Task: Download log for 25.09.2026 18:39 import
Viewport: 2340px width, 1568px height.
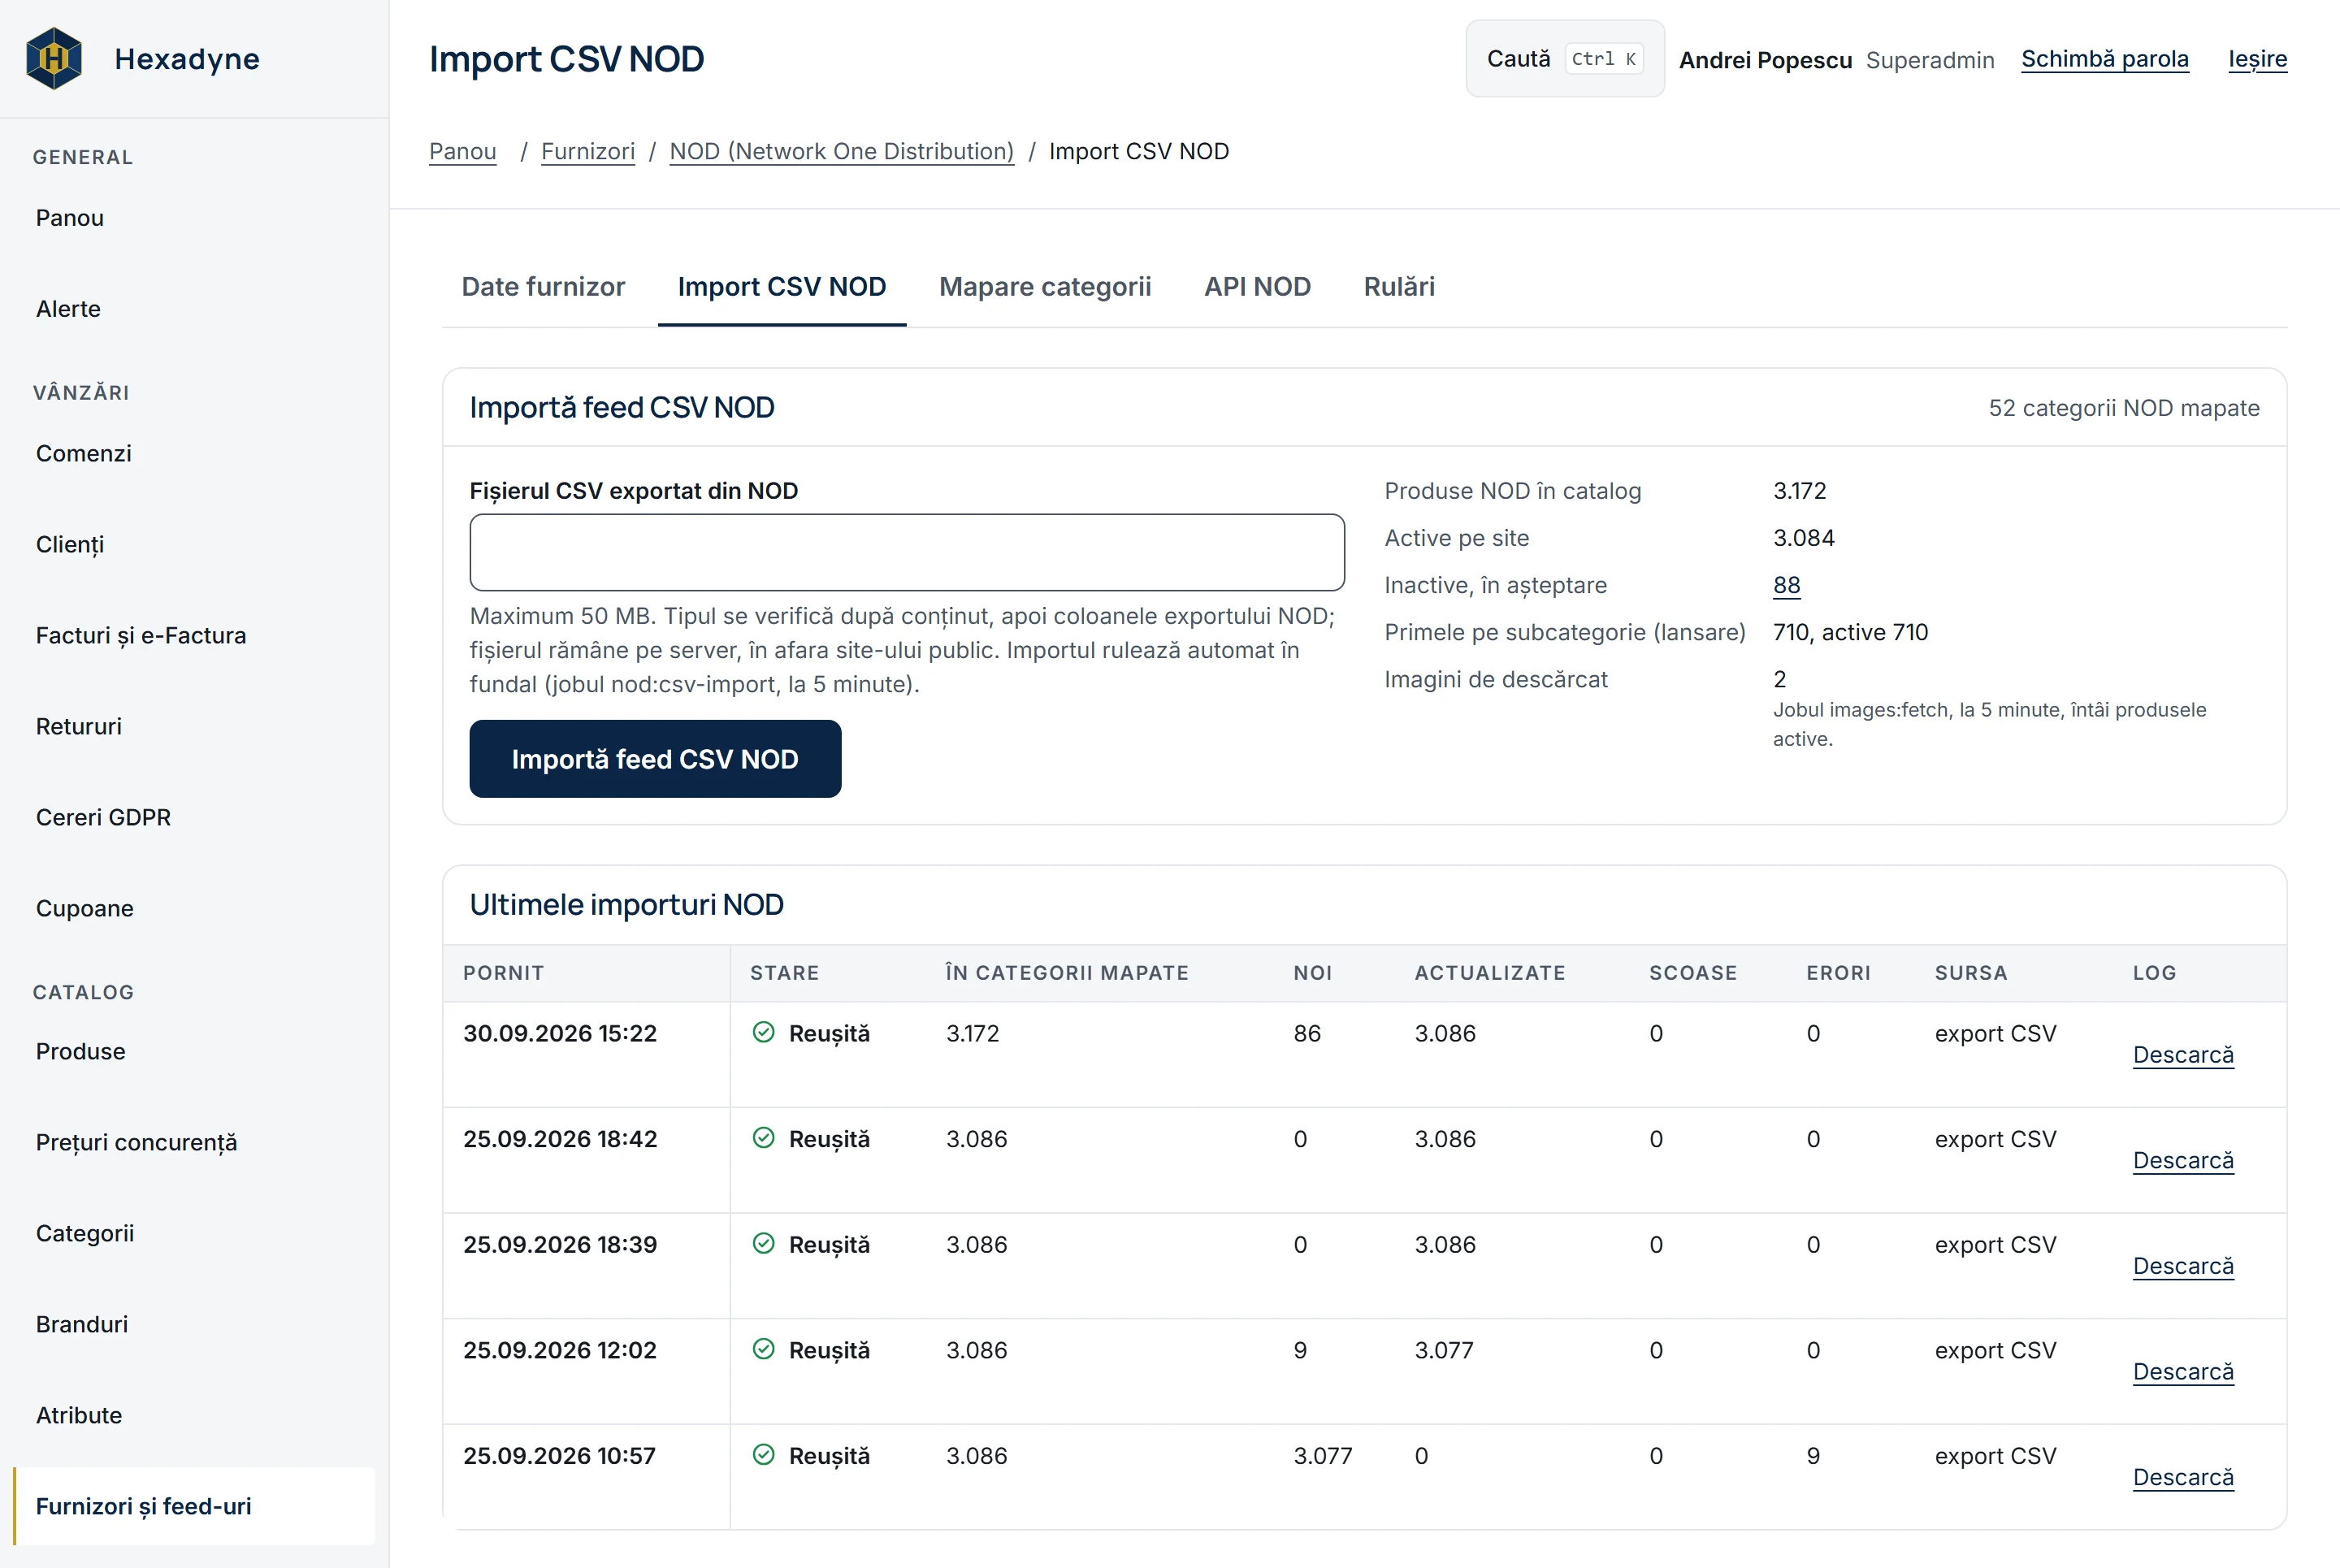Action: (2183, 1266)
